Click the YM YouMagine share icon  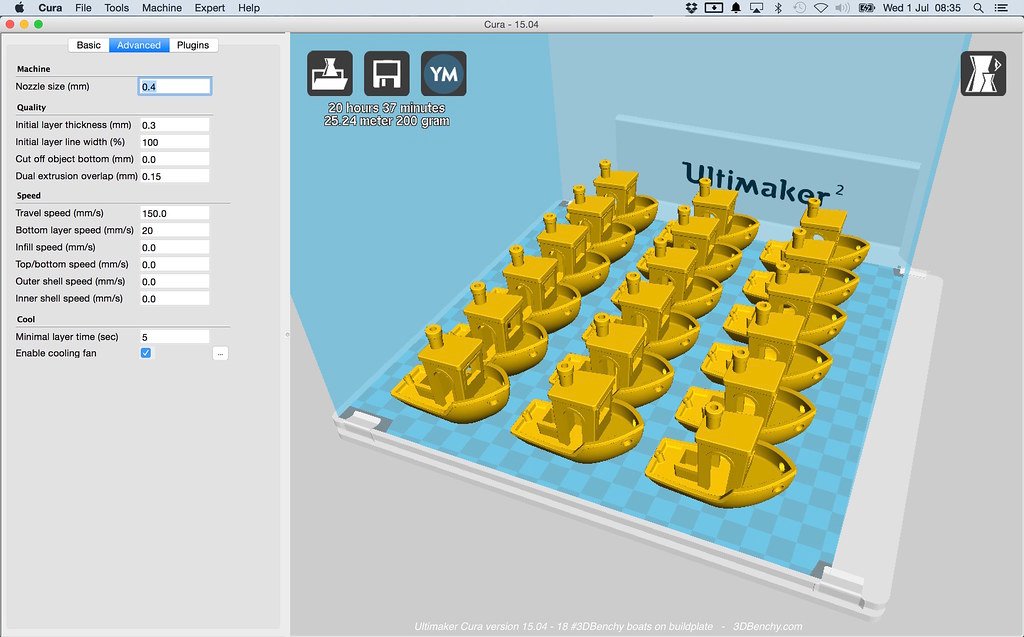click(443, 73)
